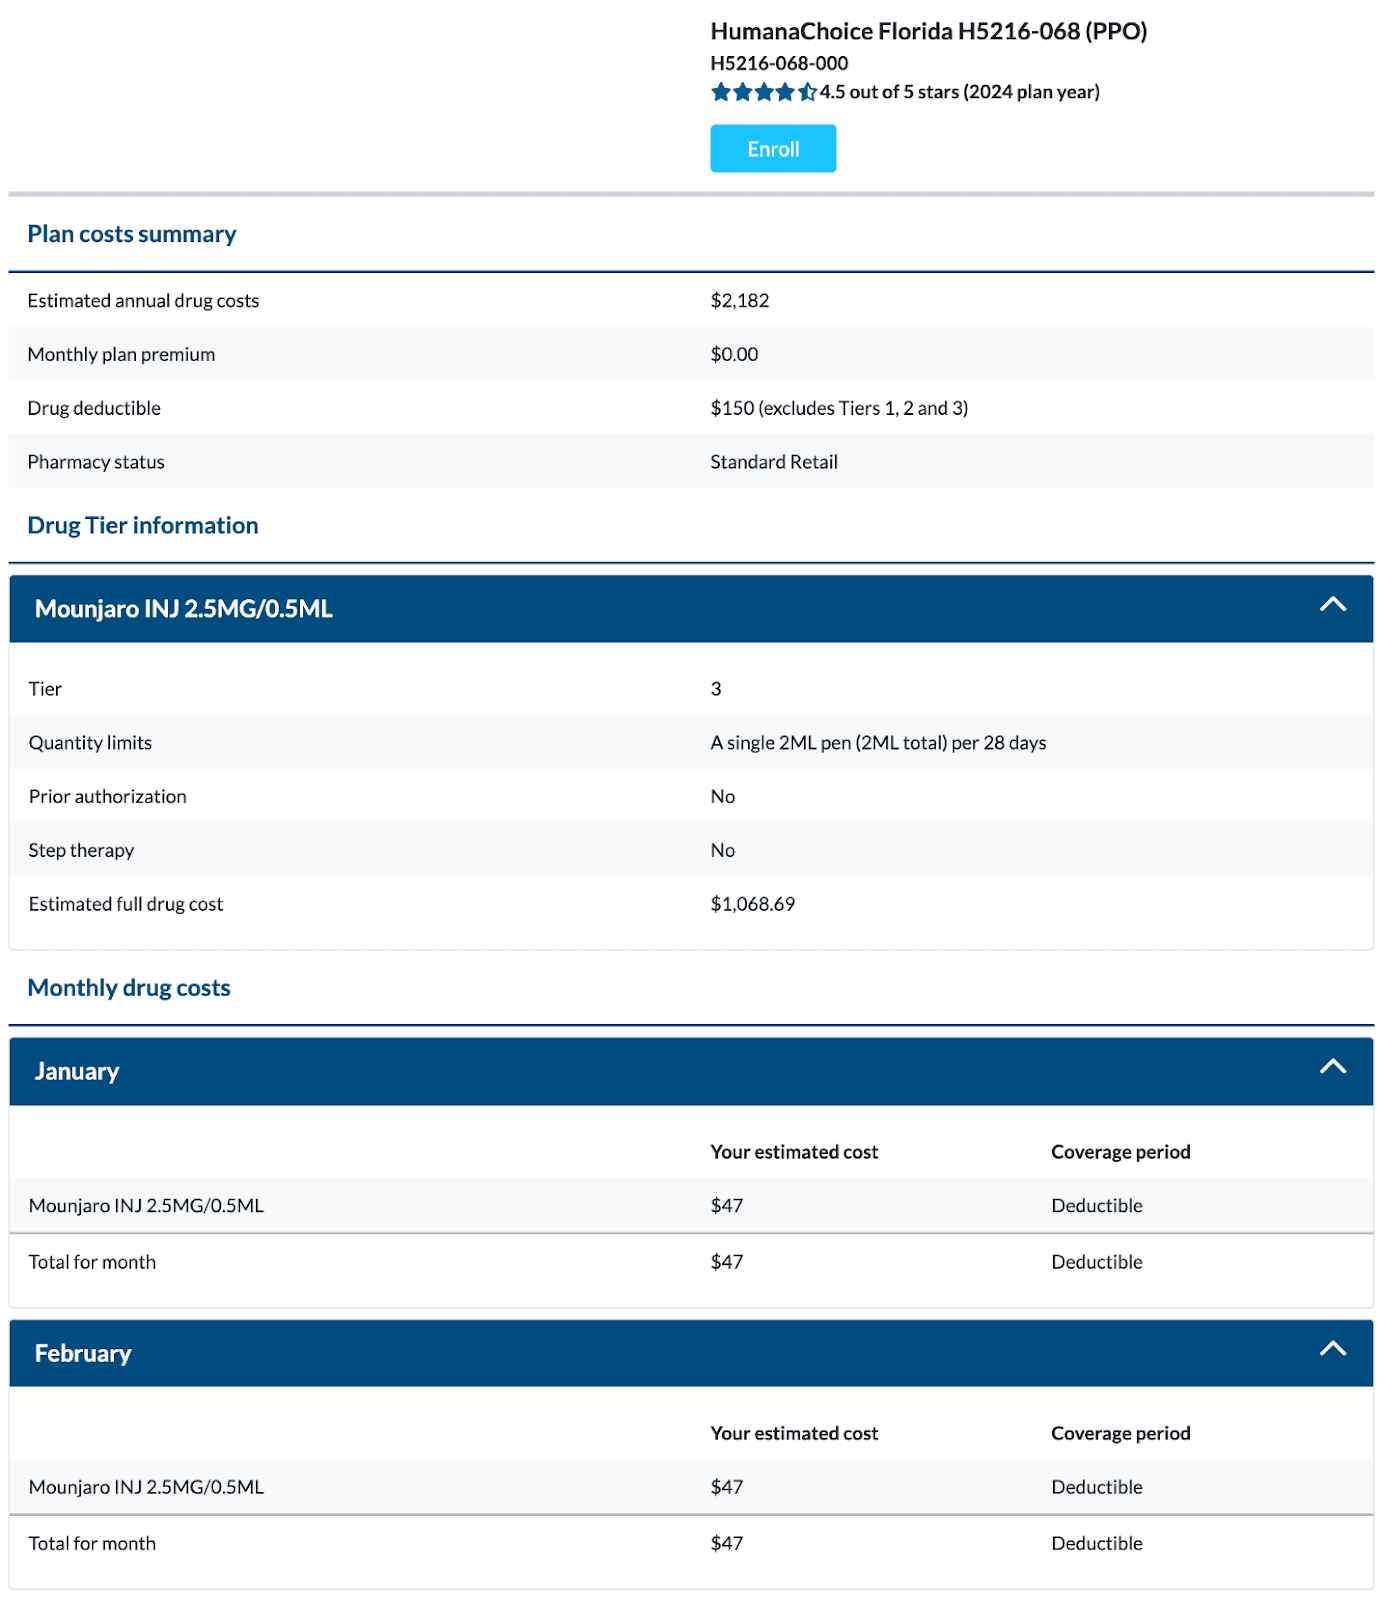
Task: Collapse Mounjaro drug tier section chevron
Action: 1332,605
